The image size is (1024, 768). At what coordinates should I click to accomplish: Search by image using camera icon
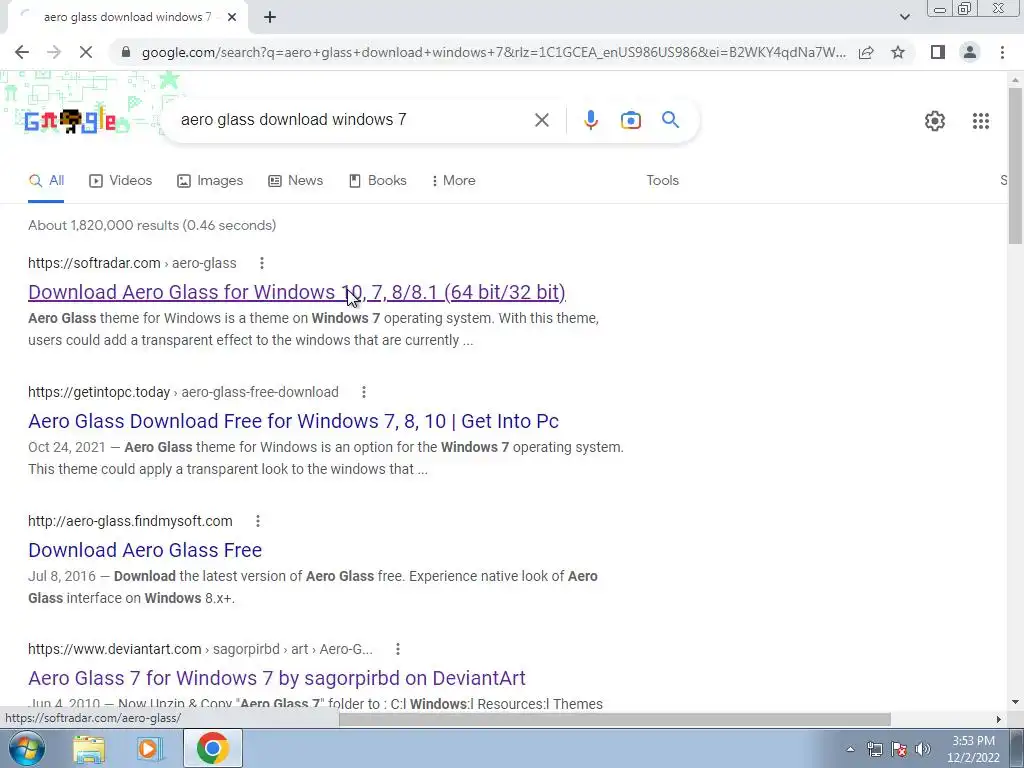click(x=631, y=120)
